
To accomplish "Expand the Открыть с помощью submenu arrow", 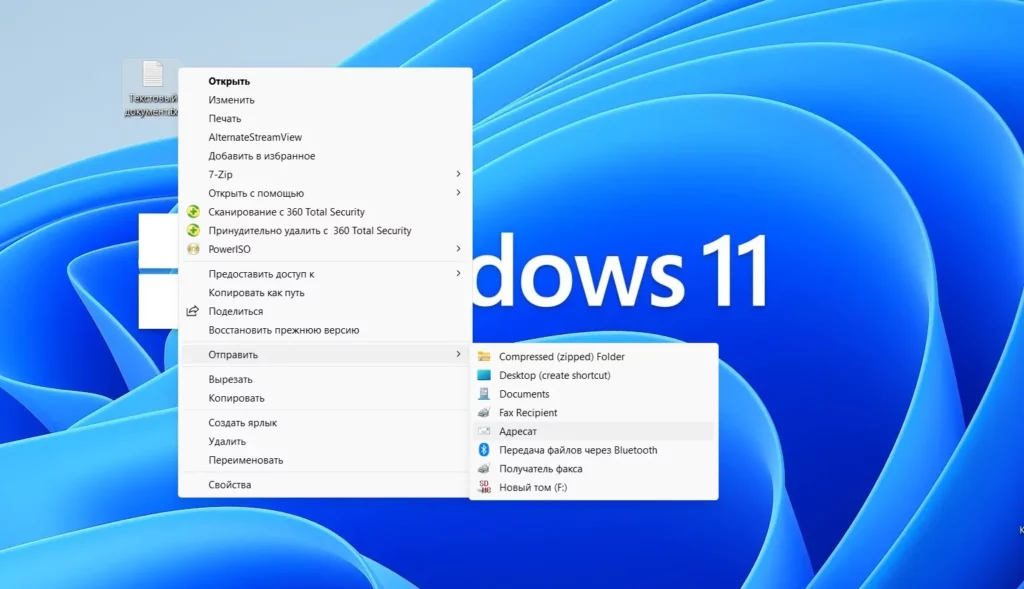I will [458, 193].
